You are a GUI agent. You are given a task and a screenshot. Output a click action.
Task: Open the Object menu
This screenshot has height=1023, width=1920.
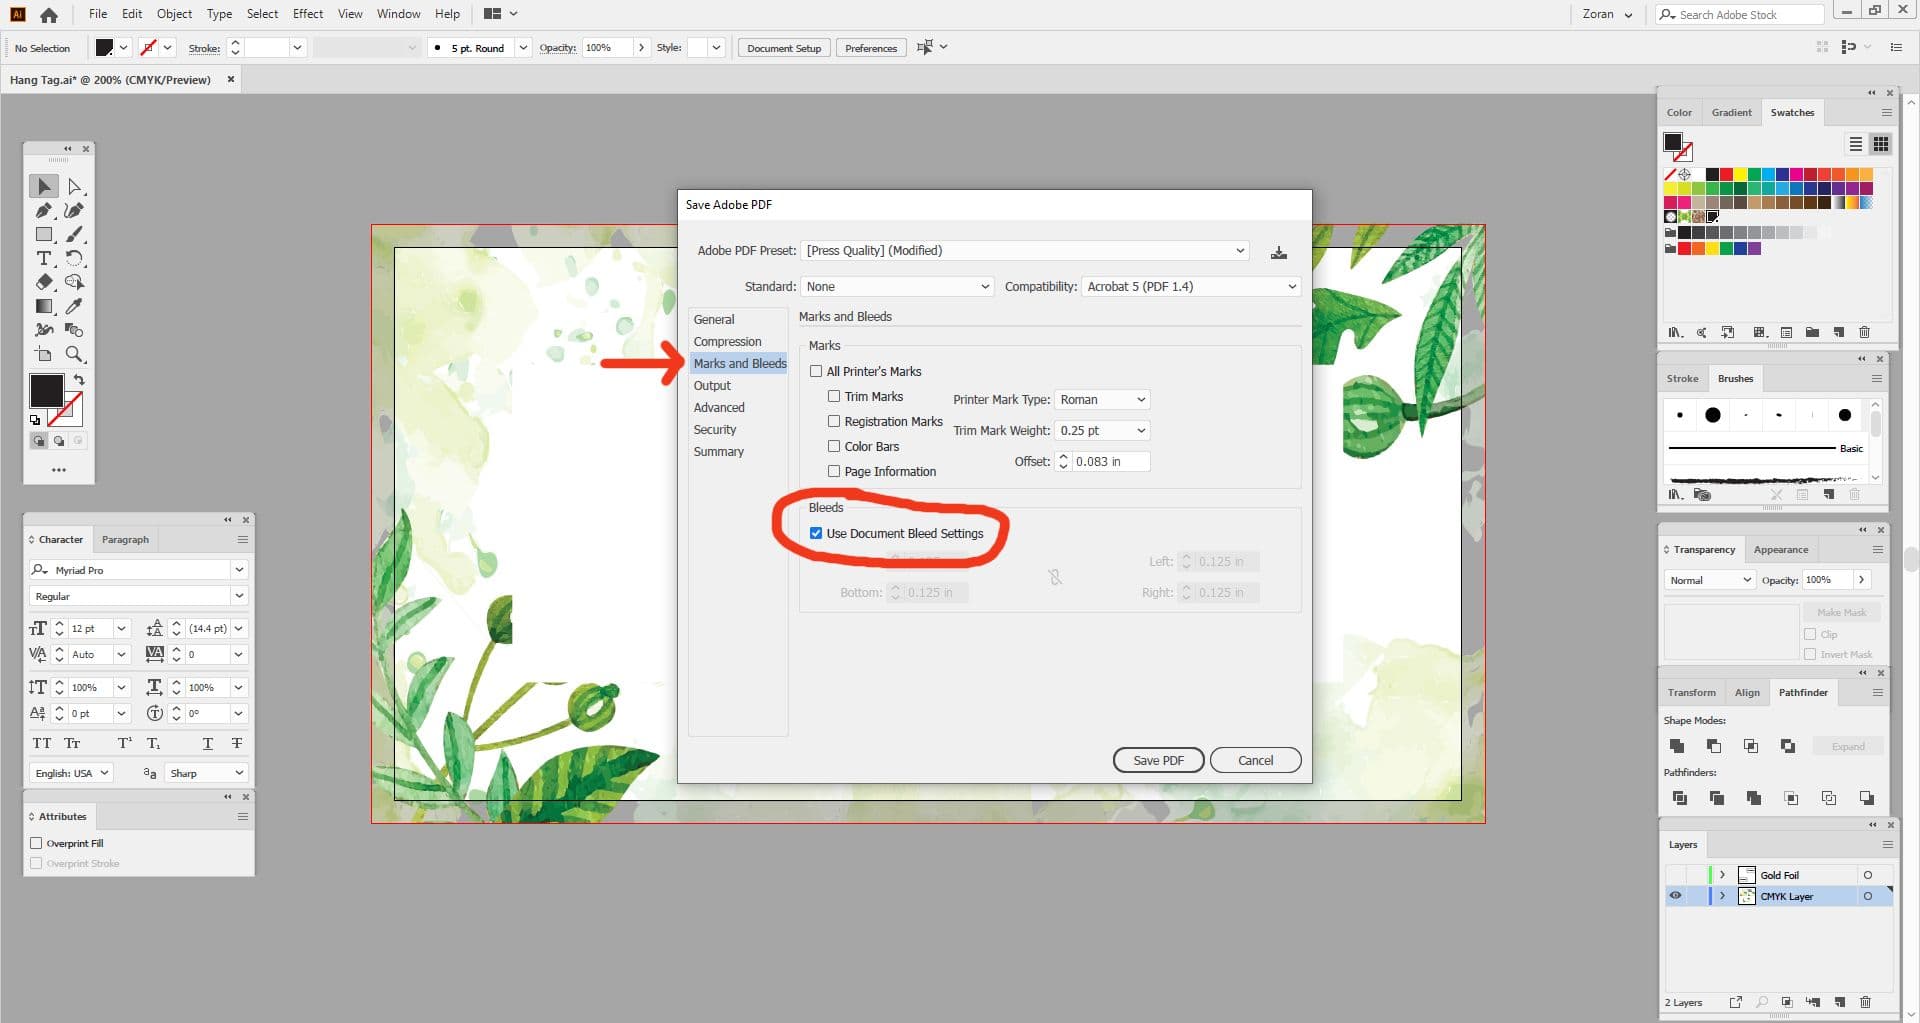click(174, 14)
